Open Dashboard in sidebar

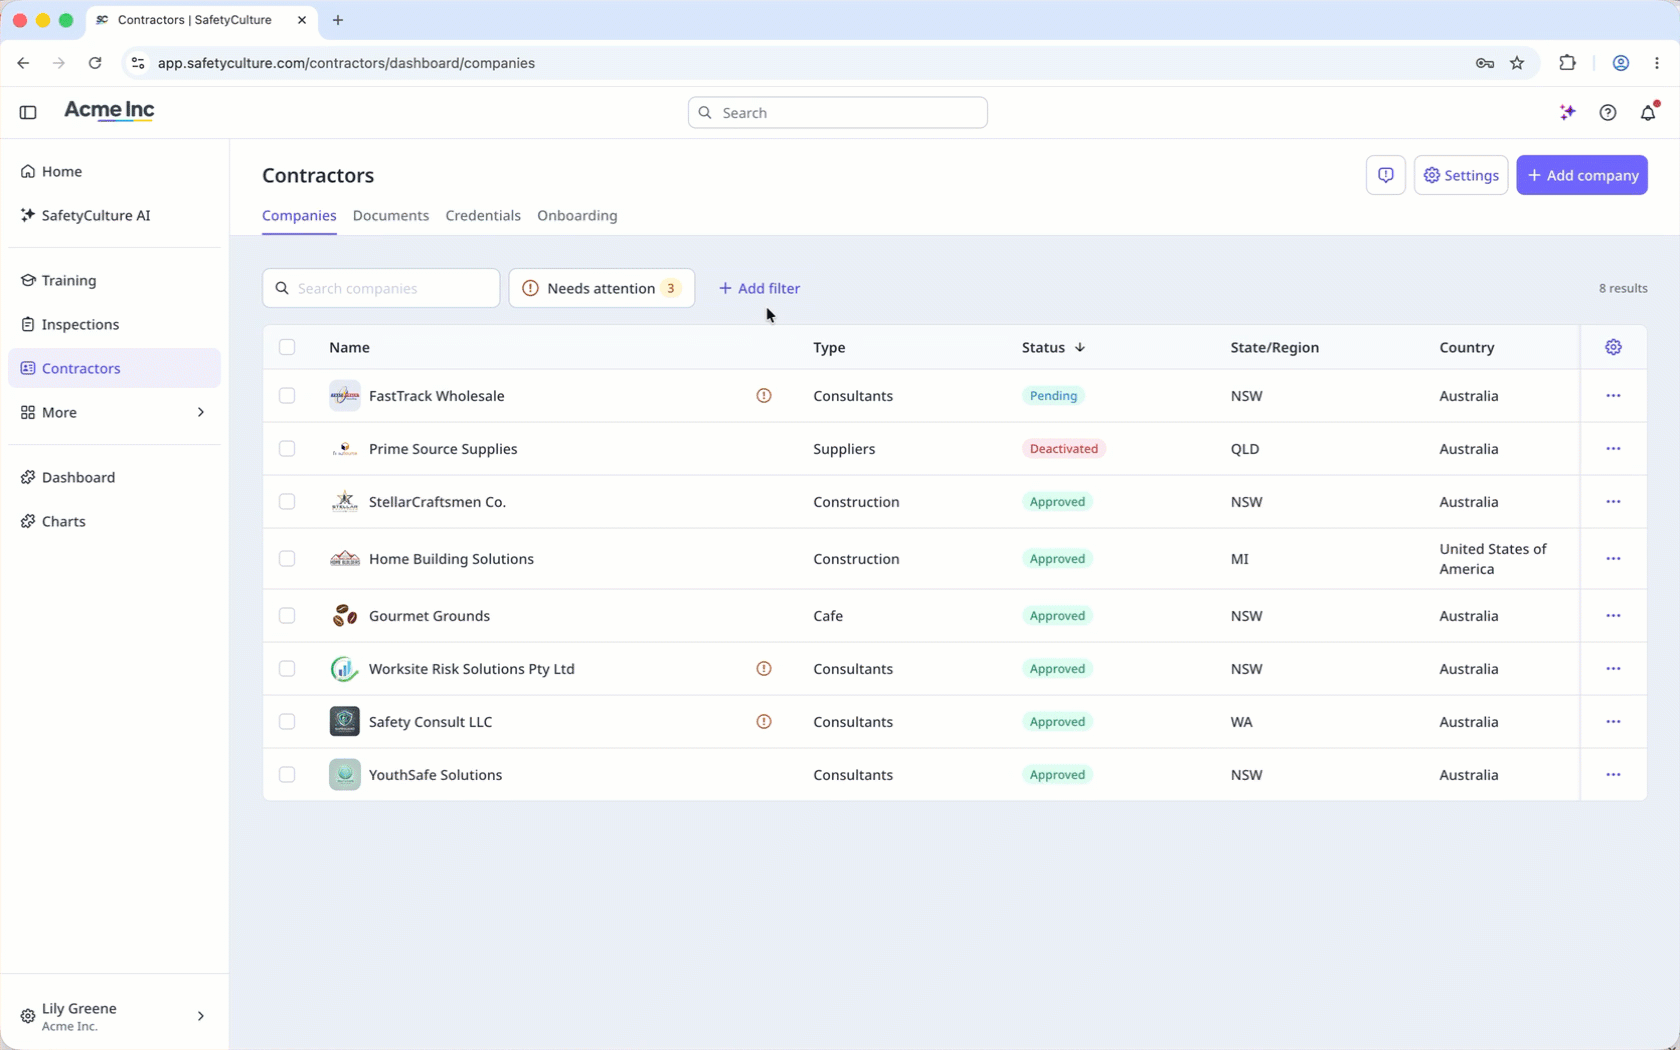pos(114,478)
